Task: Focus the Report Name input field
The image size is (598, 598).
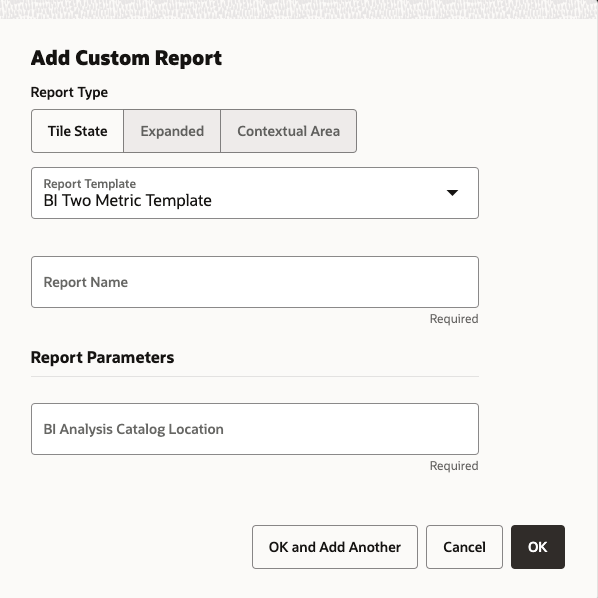Action: pyautogui.click(x=255, y=282)
